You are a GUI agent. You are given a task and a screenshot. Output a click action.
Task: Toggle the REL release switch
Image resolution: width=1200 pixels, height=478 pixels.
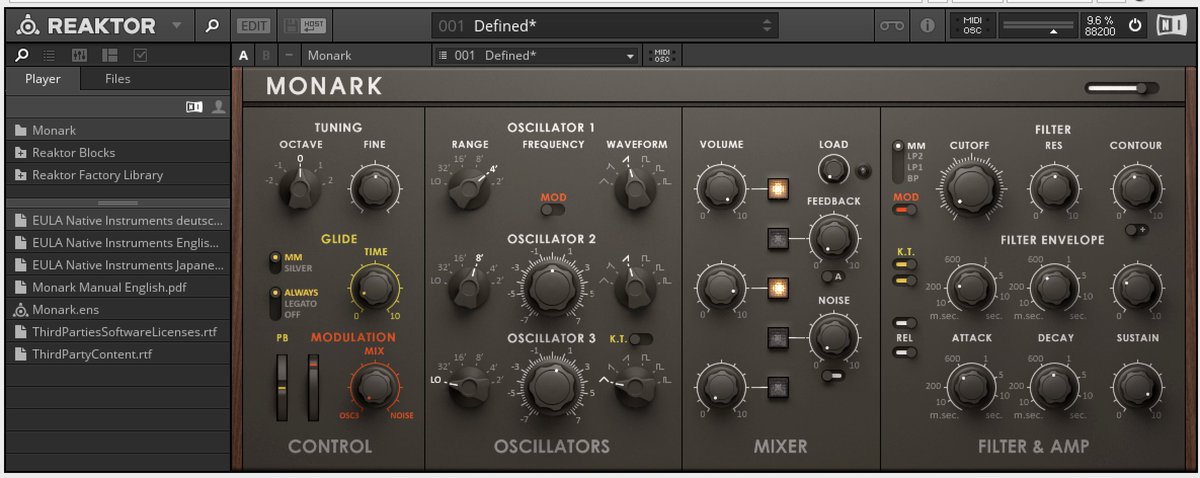(905, 352)
